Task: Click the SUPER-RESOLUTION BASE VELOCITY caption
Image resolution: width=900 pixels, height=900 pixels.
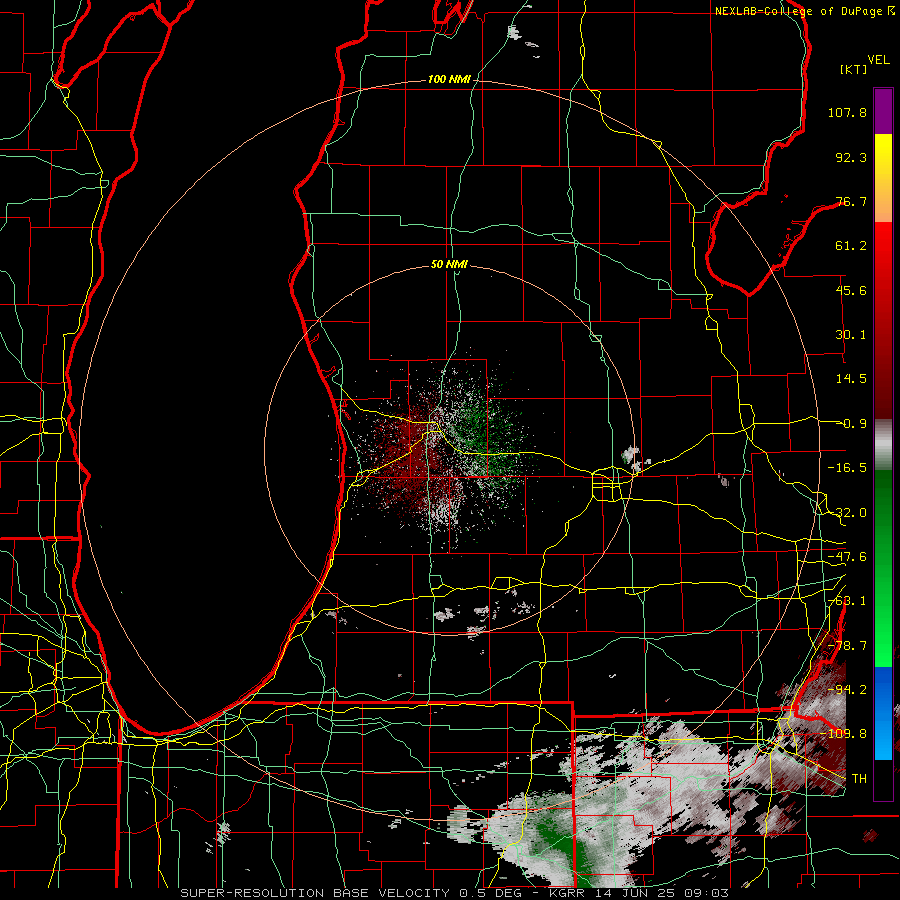Action: tap(315, 893)
